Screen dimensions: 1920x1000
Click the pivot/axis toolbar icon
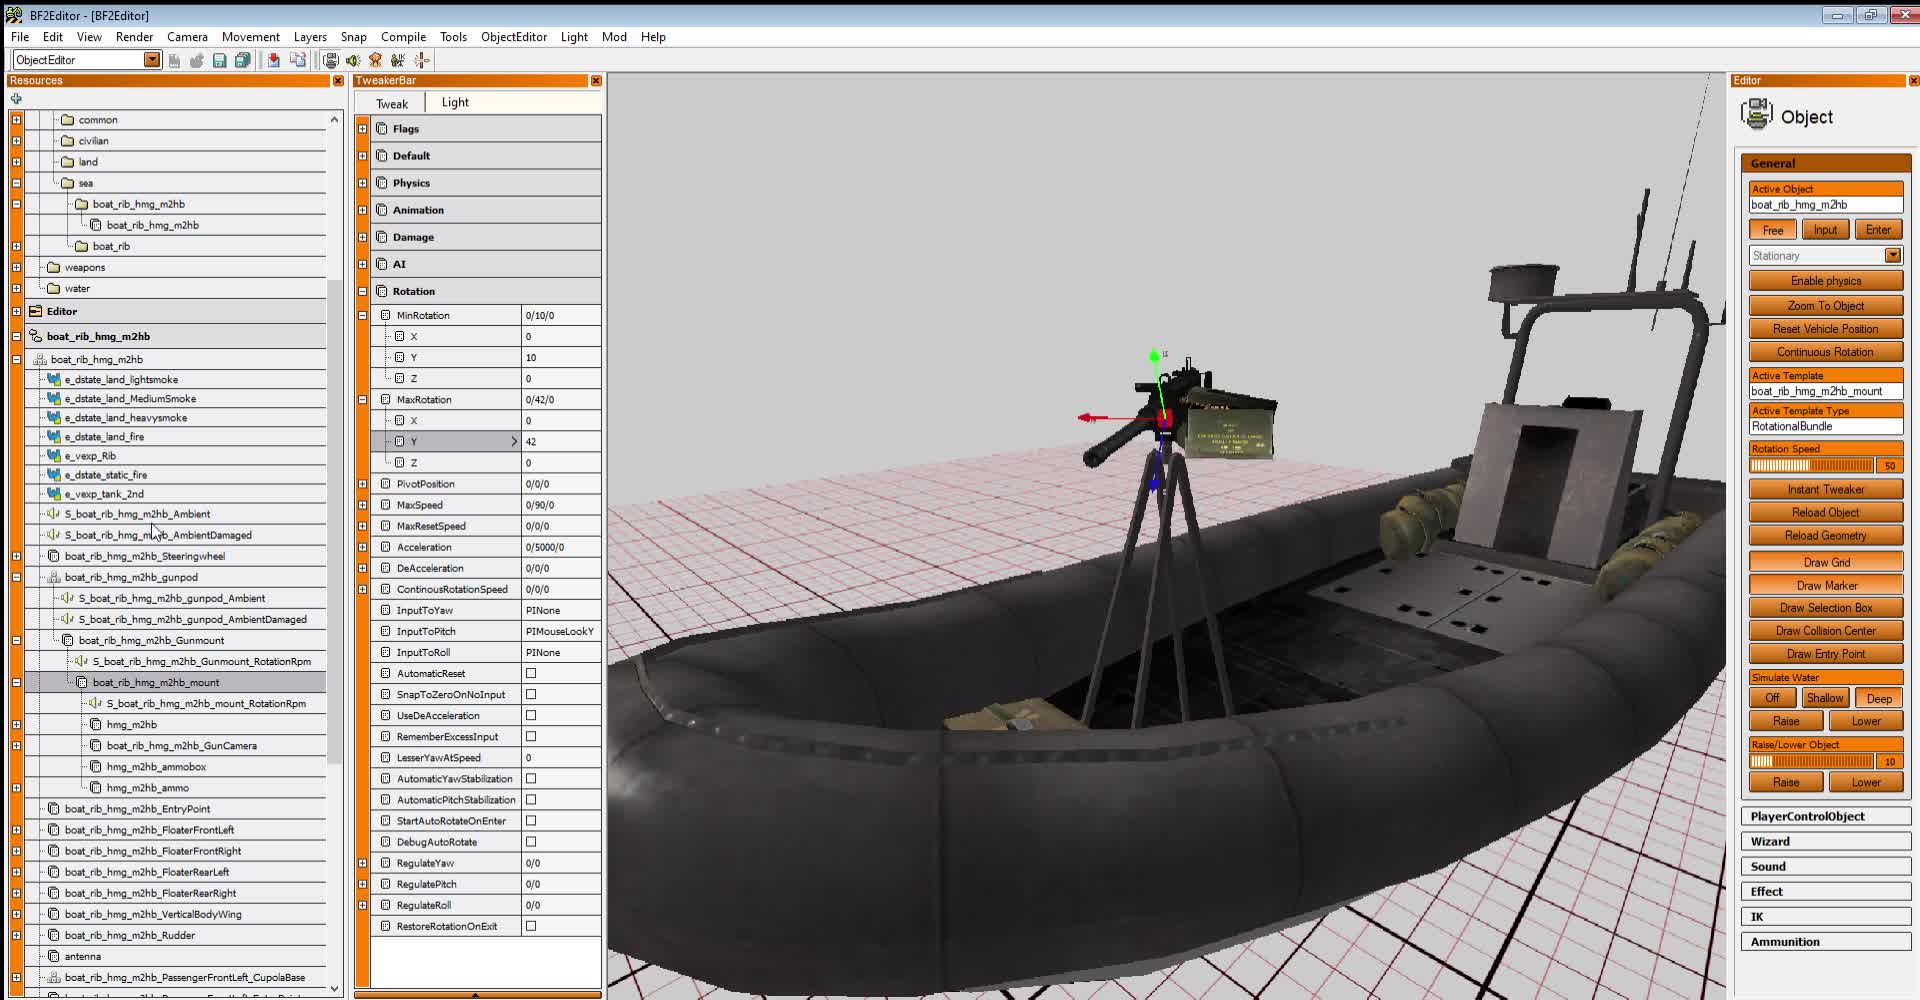click(421, 59)
